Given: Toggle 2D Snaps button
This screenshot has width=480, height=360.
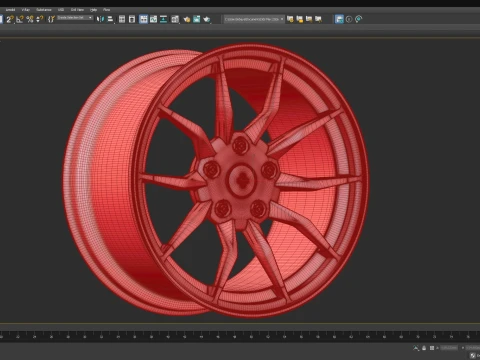Looking at the screenshot, I should pos(10,19).
